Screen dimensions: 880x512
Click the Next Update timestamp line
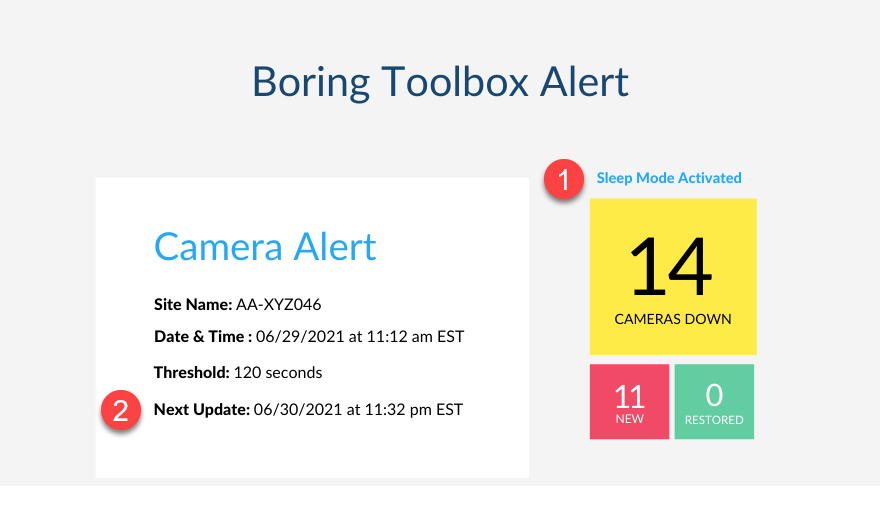(x=308, y=409)
